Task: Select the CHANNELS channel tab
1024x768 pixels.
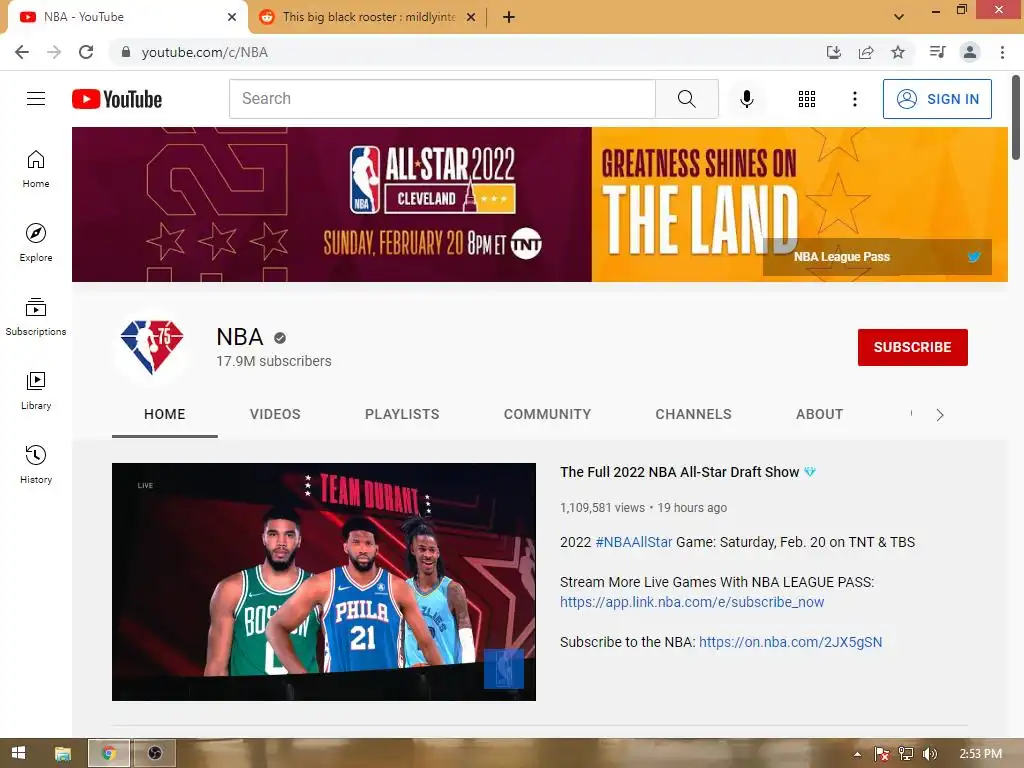Action: tap(693, 414)
